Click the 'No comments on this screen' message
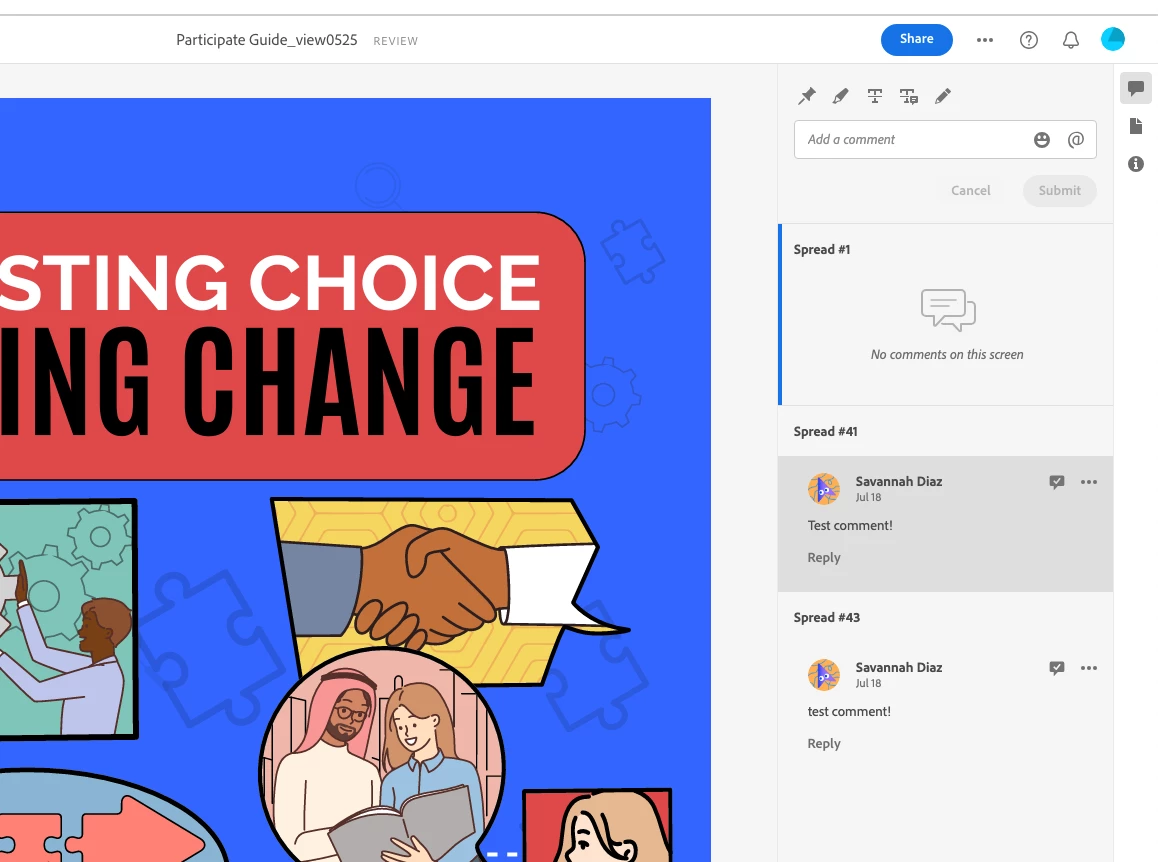Viewport: 1158px width, 862px height. tap(947, 355)
